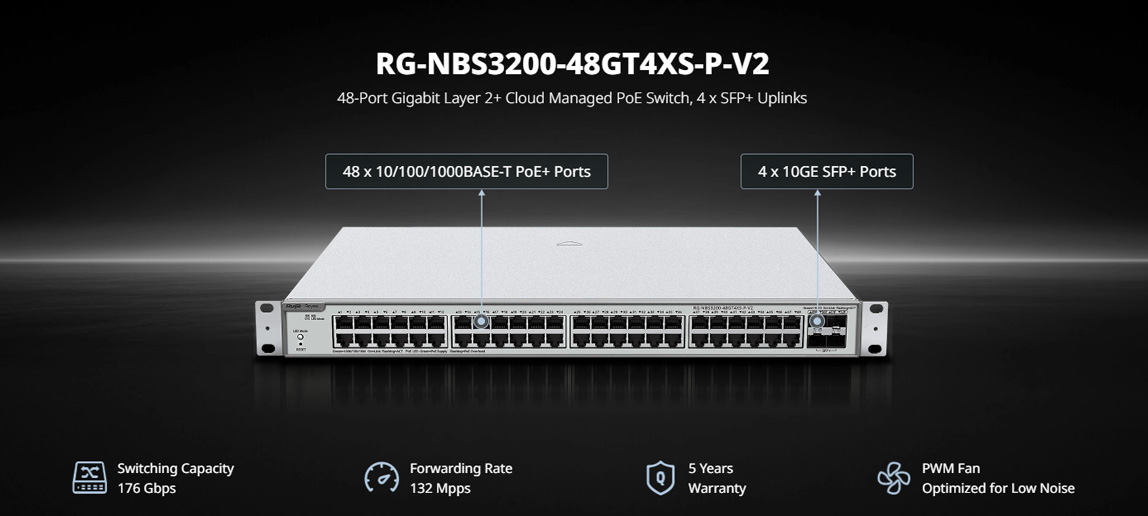This screenshot has height=516, width=1148.
Task: Click the Forwarding Rate speedometer icon
Action: (x=381, y=477)
